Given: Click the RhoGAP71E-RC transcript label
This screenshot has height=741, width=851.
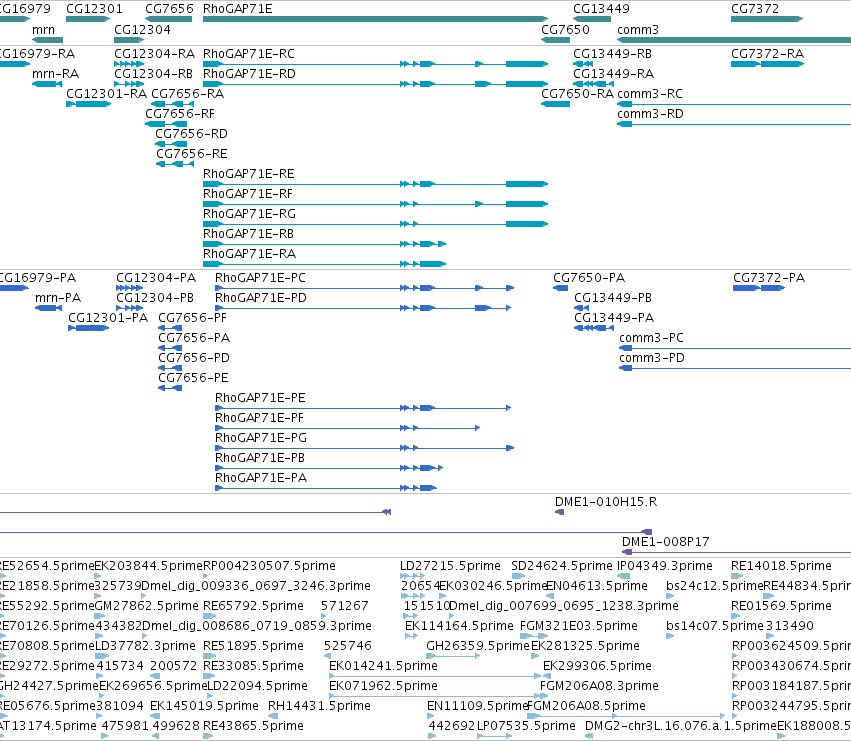Looking at the screenshot, I should (x=249, y=54).
